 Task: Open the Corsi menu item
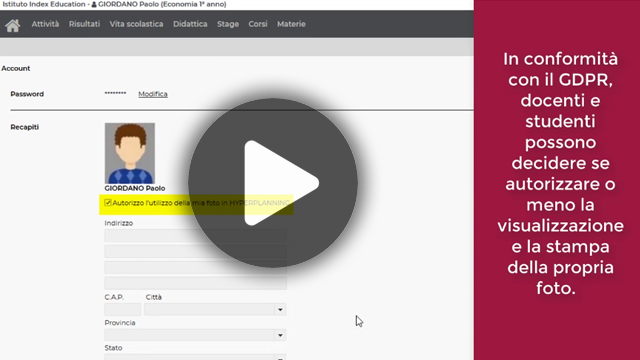(258, 24)
